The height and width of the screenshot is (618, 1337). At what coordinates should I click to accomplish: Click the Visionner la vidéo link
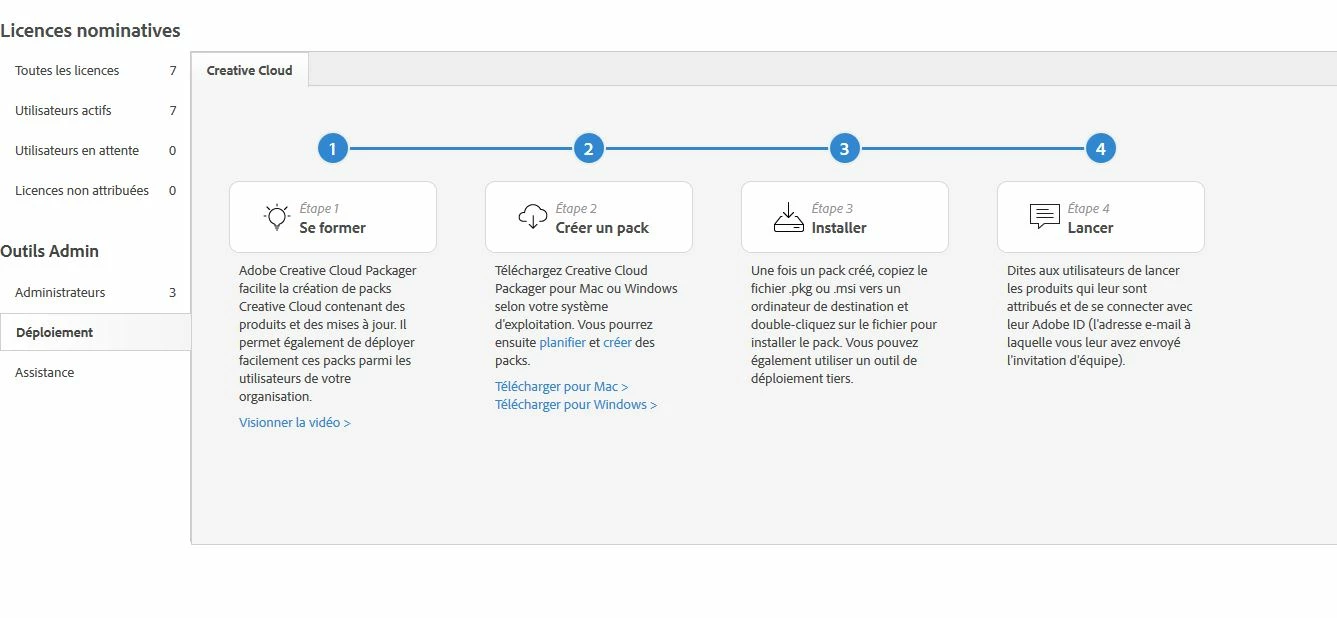[295, 423]
